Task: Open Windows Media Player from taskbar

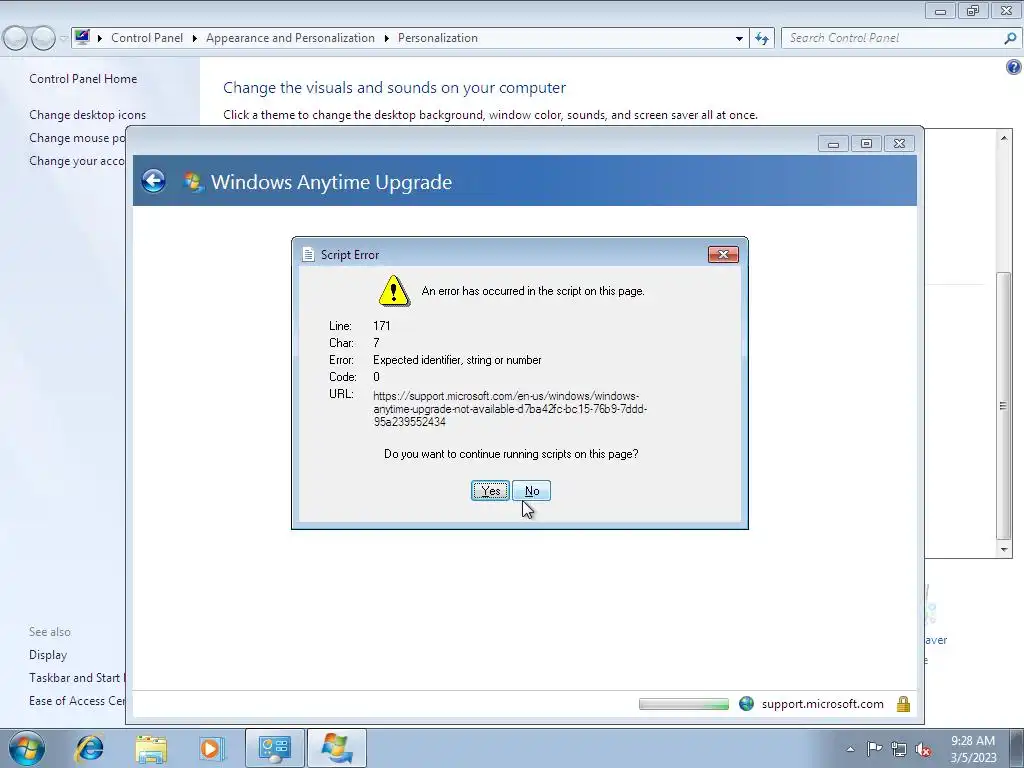Action: click(212, 748)
